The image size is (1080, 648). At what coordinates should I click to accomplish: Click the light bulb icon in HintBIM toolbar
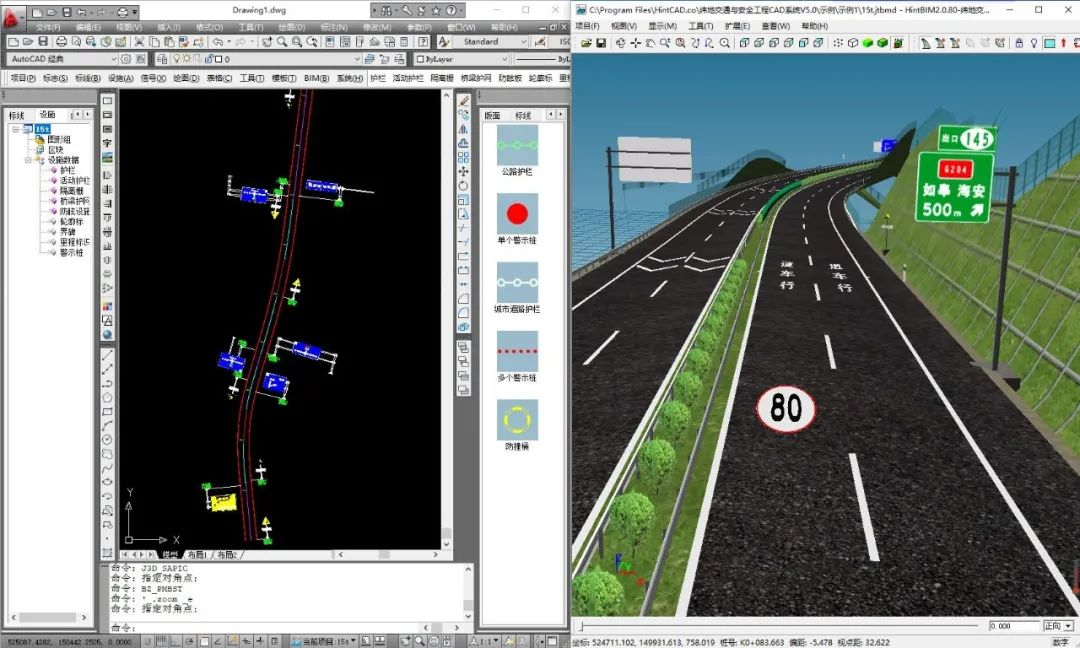[1034, 43]
